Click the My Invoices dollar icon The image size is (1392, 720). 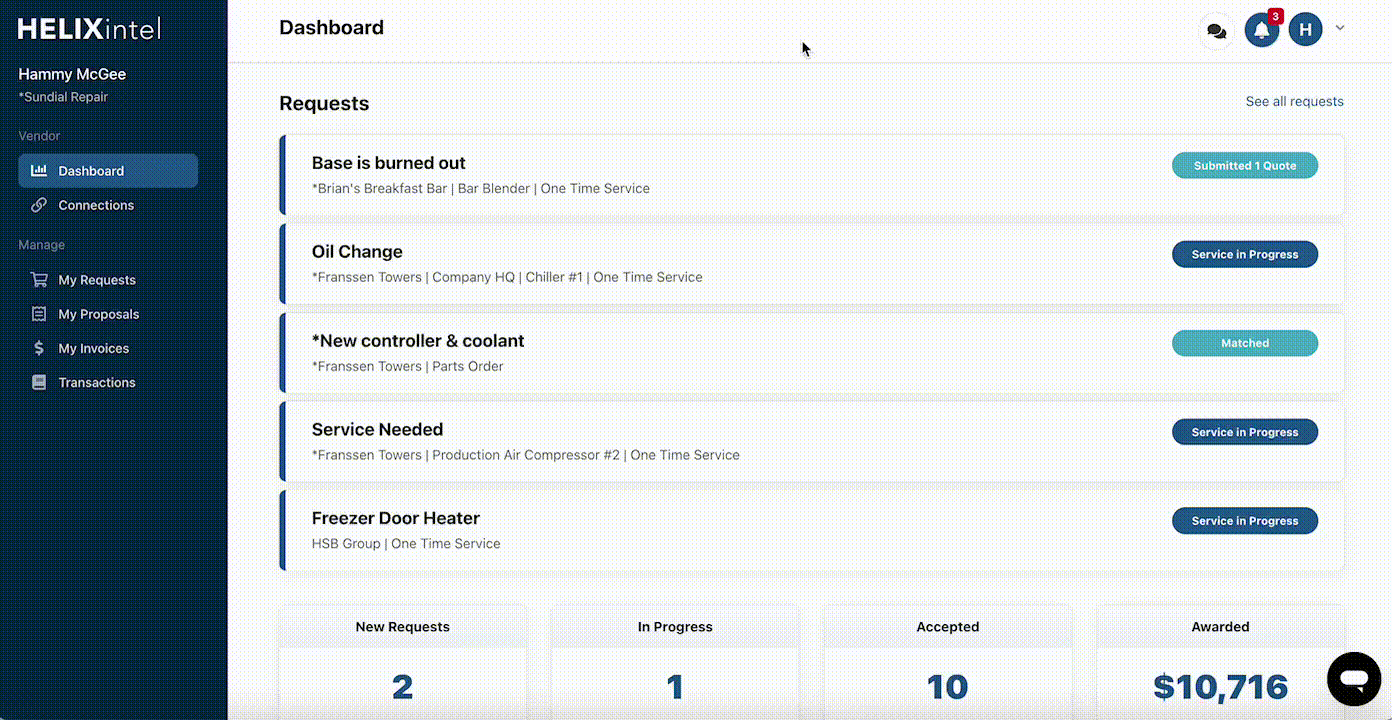[x=39, y=348]
